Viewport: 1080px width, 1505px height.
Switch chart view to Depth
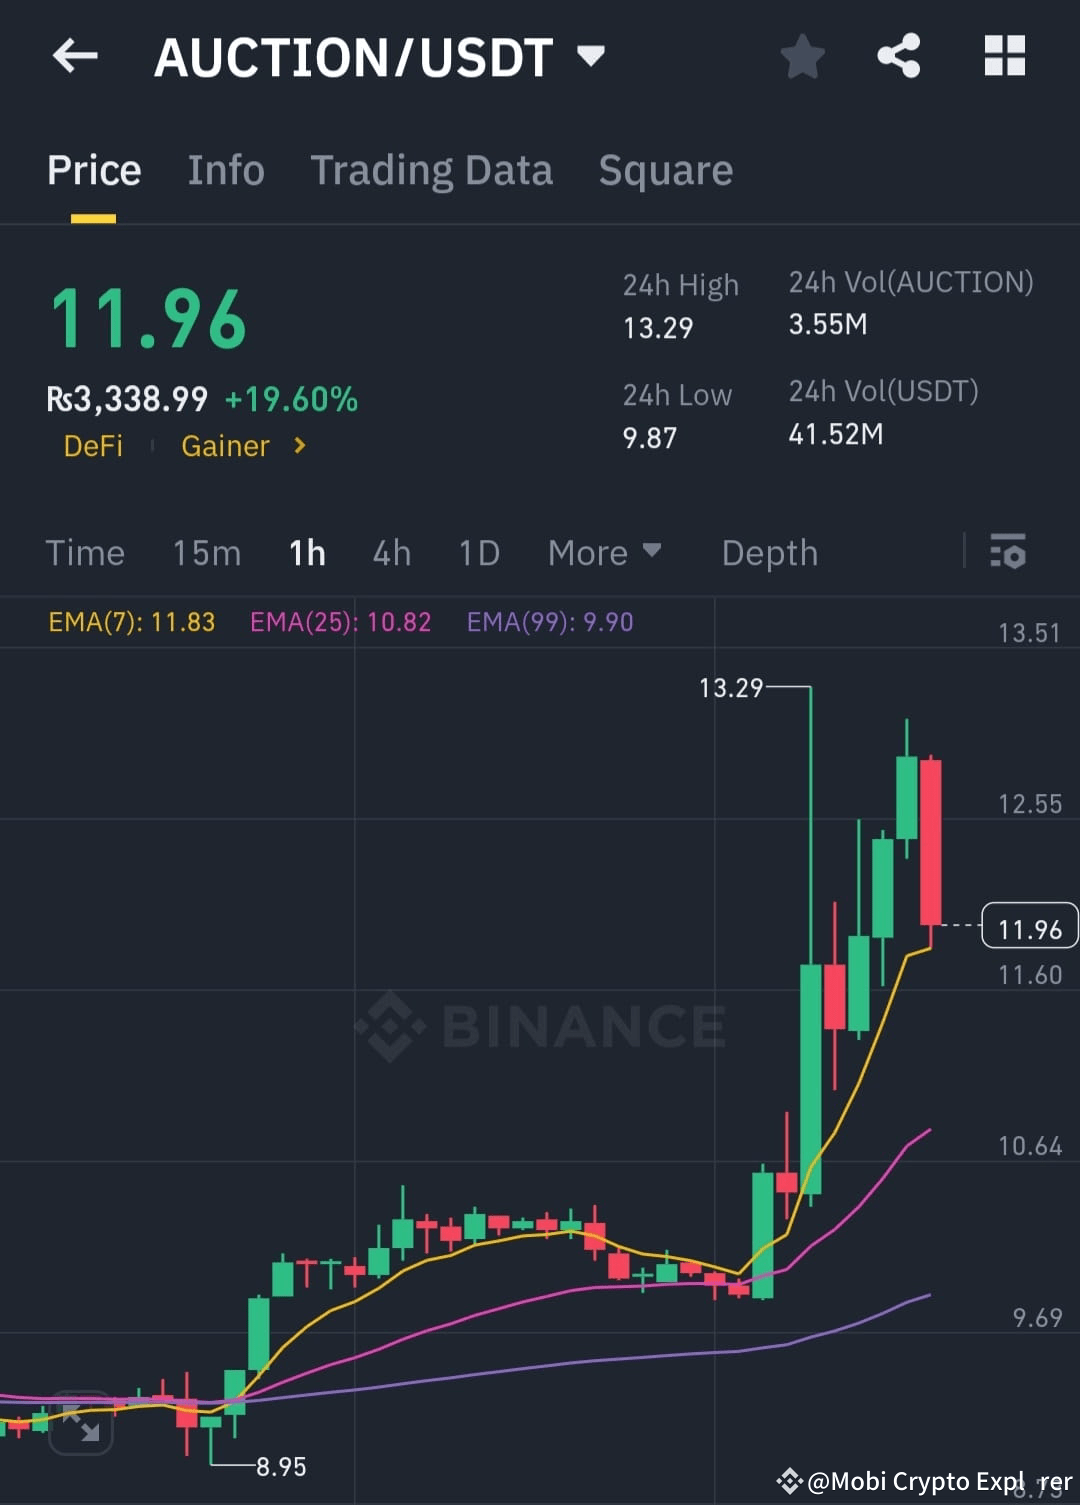coord(769,553)
